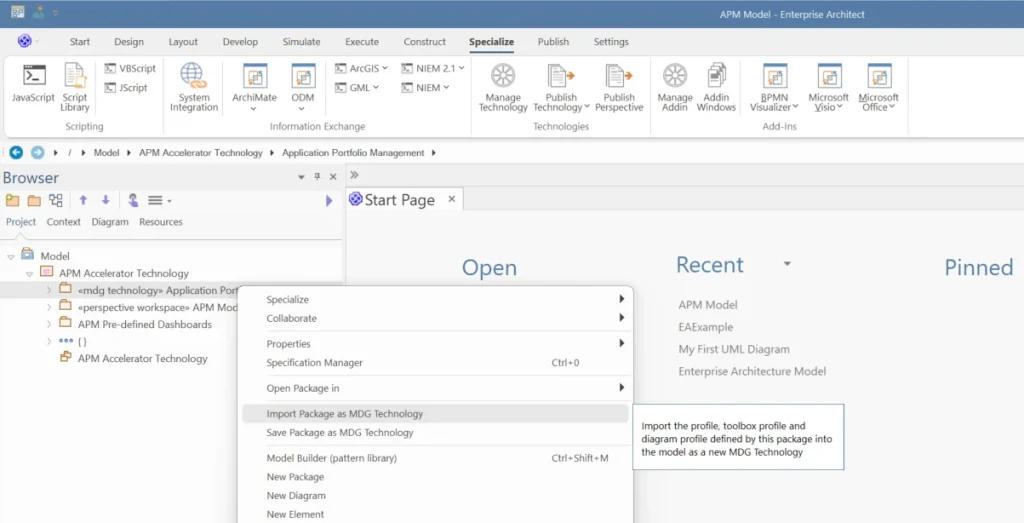Viewport: 1024px width, 523px height.
Task: Click the BPMN Visualizer icon
Action: click(775, 76)
